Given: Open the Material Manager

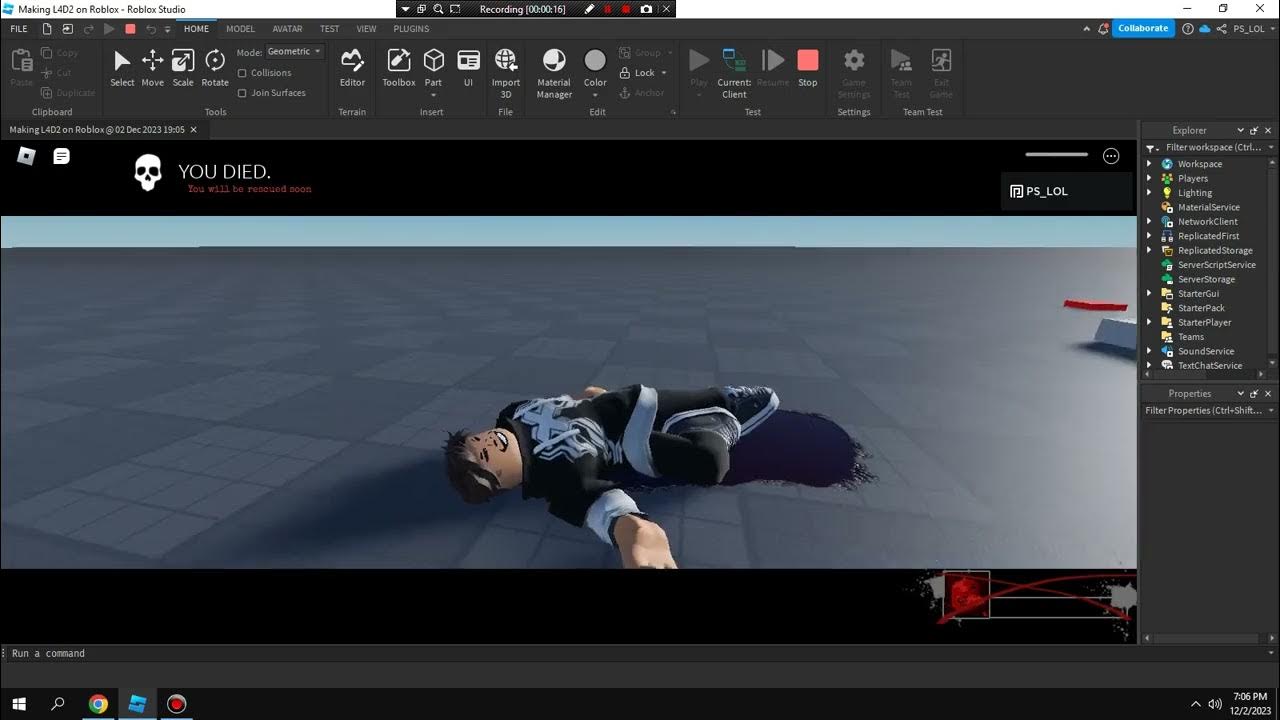Looking at the screenshot, I should coord(554,73).
